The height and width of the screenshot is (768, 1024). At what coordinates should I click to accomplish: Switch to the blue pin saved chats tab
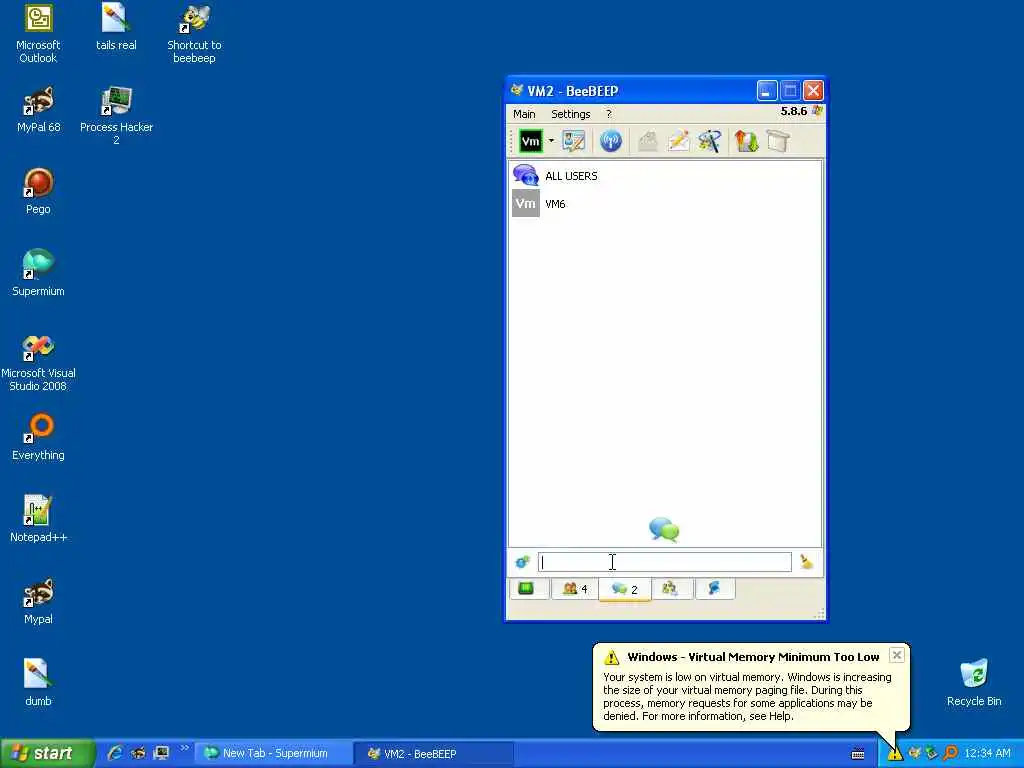pos(714,588)
